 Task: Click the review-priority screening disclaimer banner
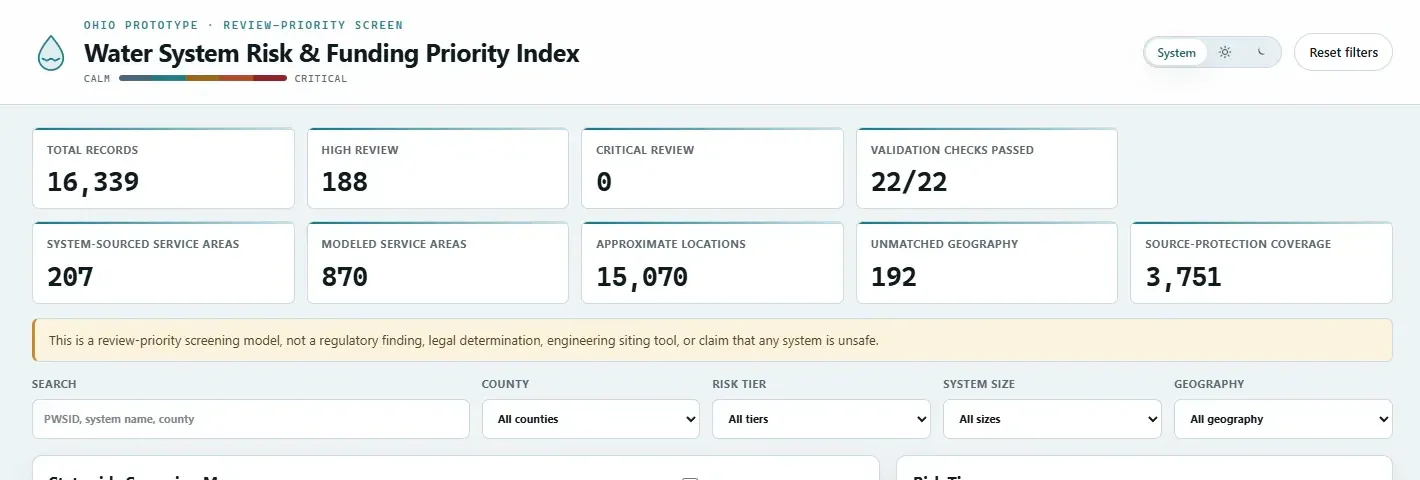(712, 340)
